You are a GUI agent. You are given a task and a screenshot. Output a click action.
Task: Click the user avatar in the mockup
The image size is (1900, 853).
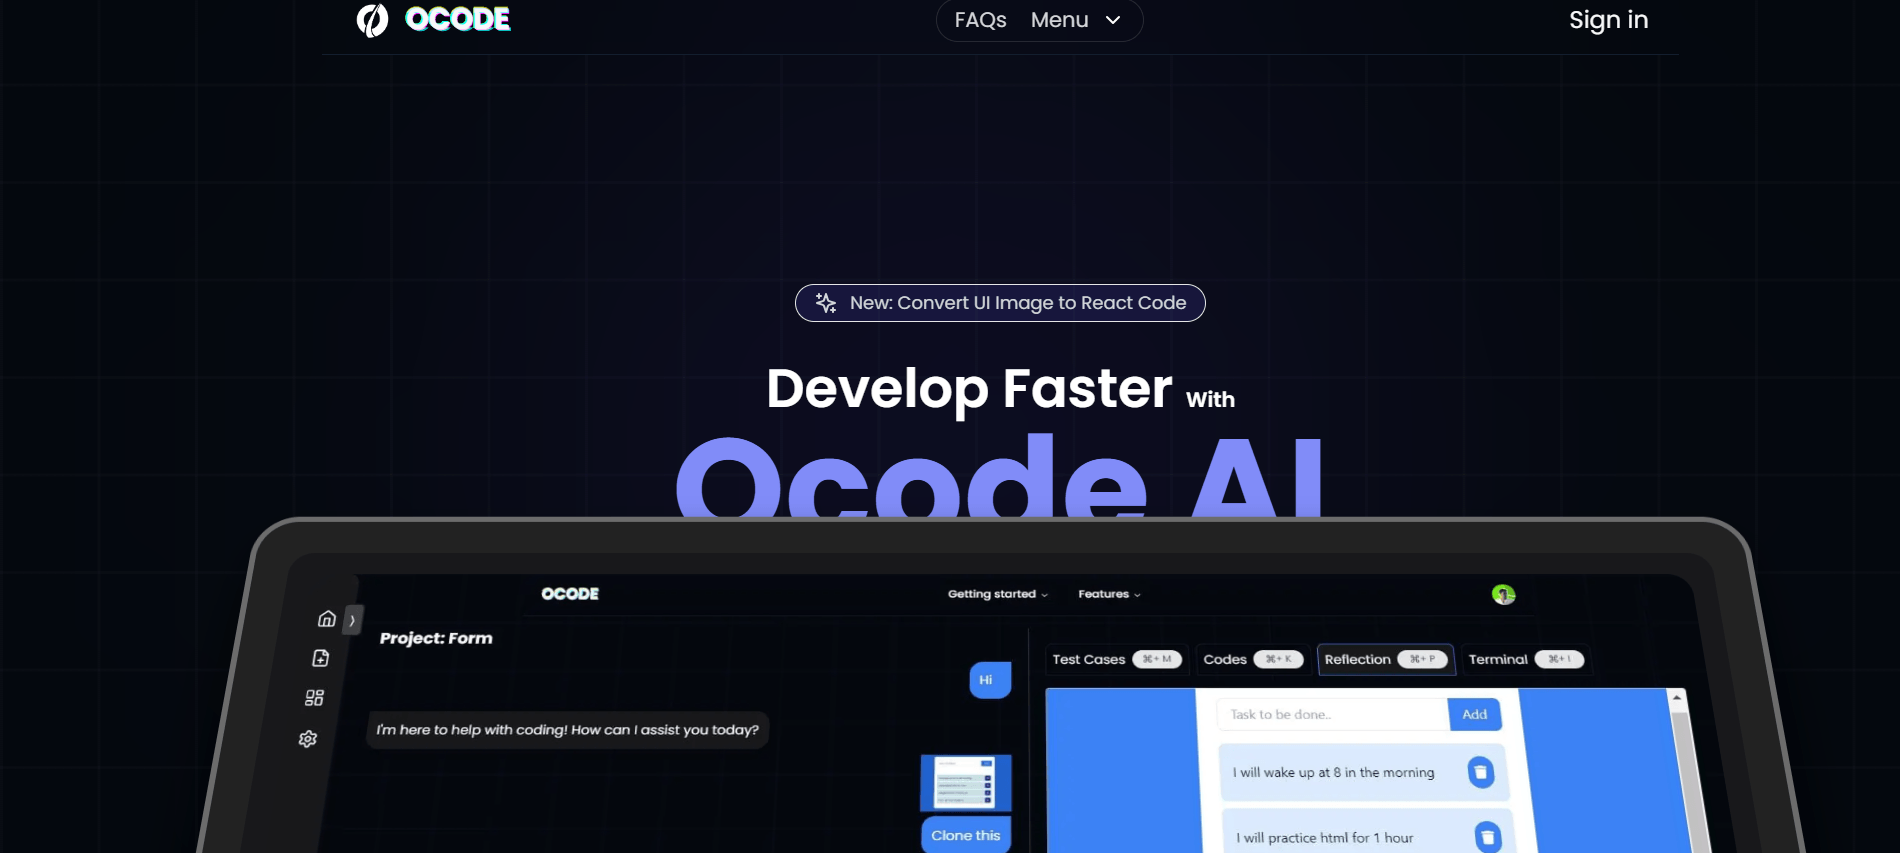coord(1503,595)
